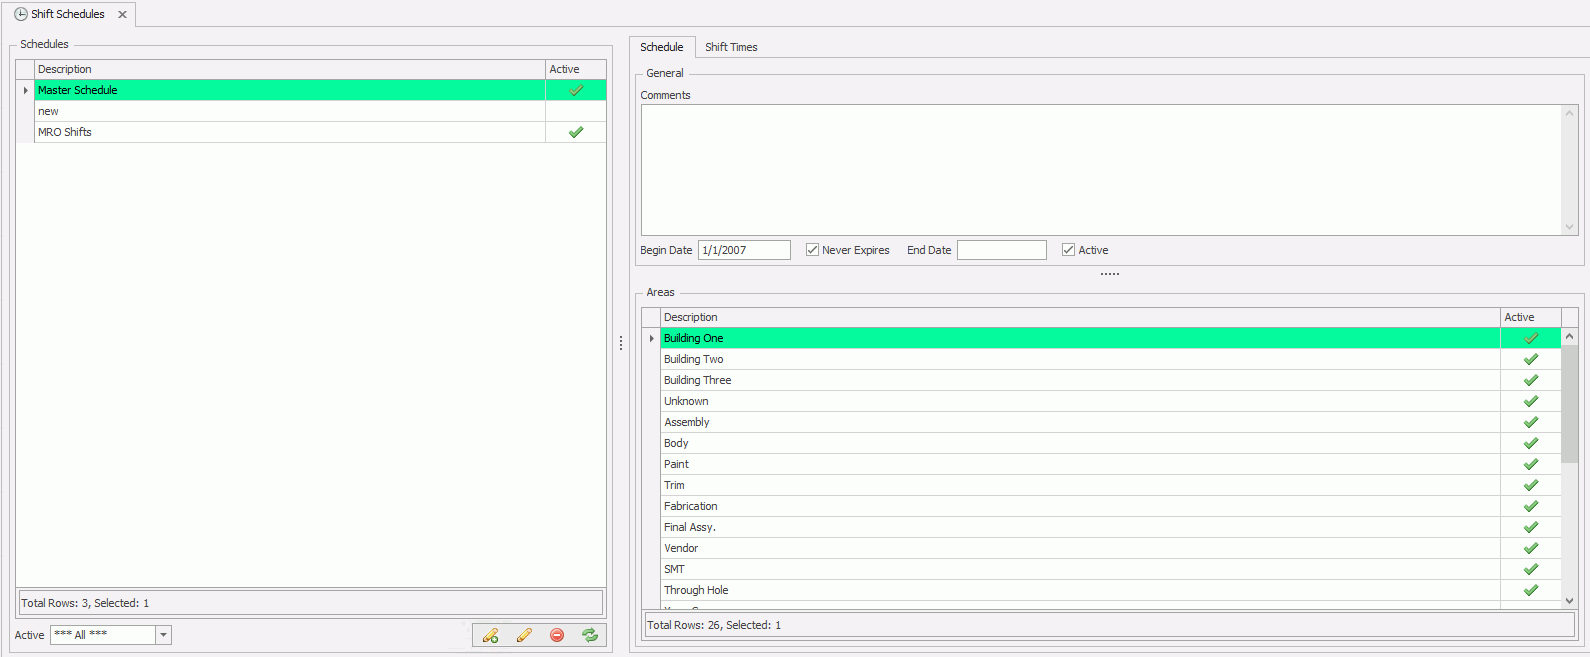Click the Paint area active checkmark
Image resolution: width=1590 pixels, height=657 pixels.
click(1530, 464)
